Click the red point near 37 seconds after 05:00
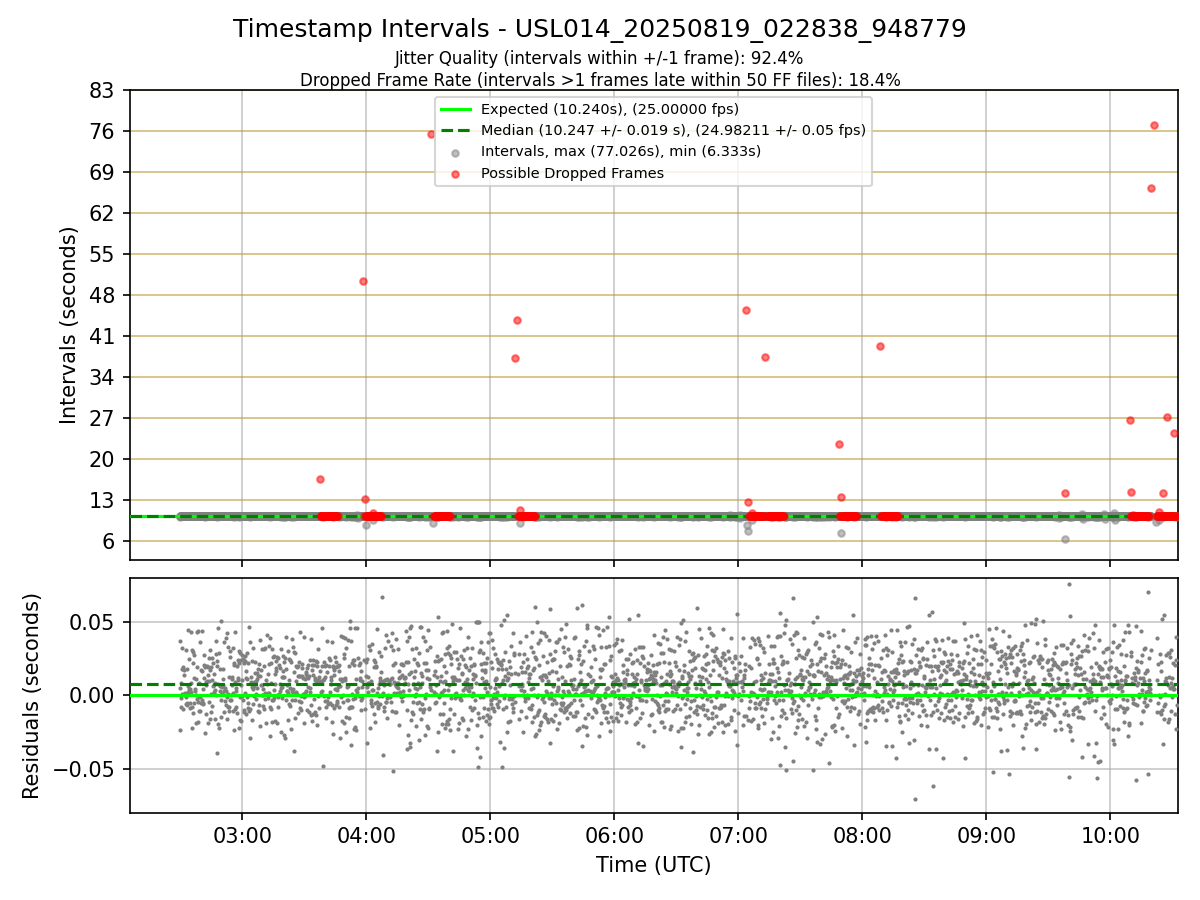This screenshot has height=900, width=1200. click(x=515, y=358)
